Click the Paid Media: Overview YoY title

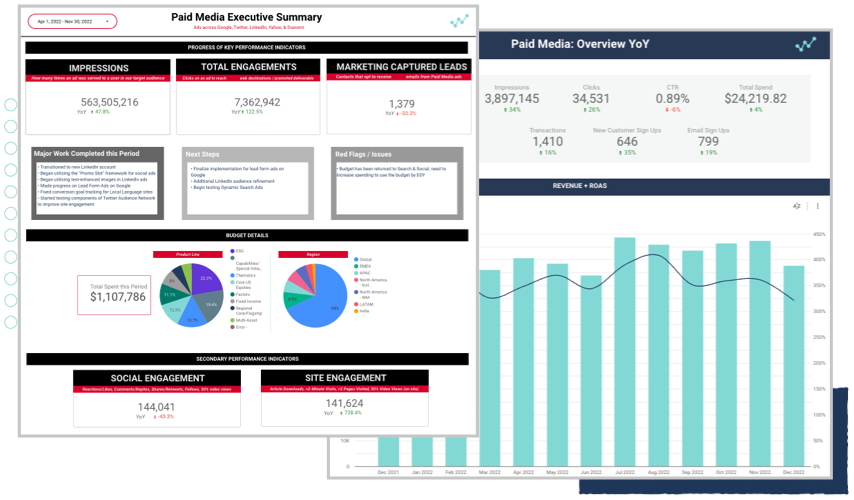580,44
